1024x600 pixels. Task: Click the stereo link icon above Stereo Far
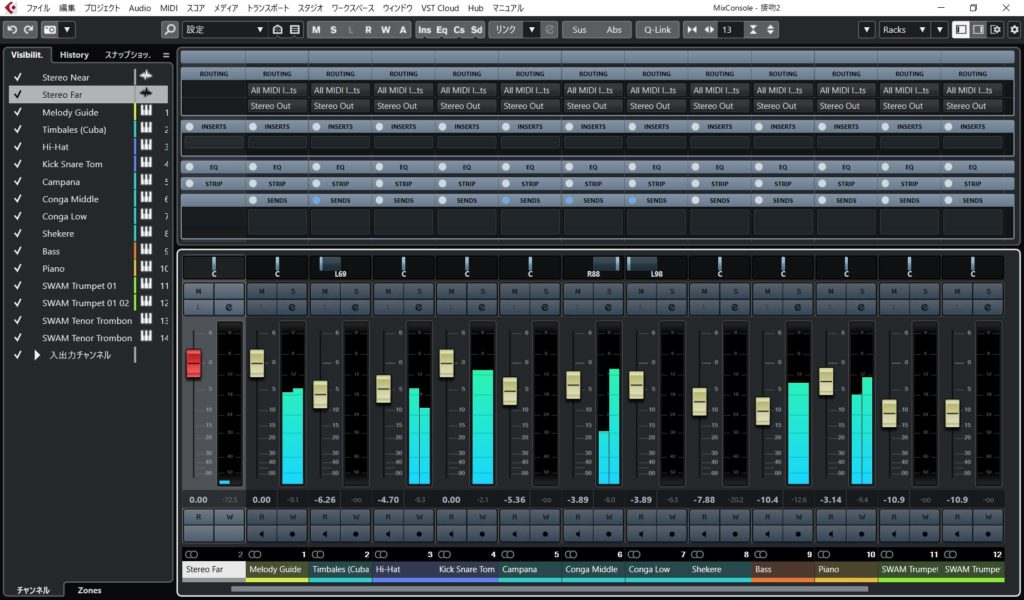[190, 554]
